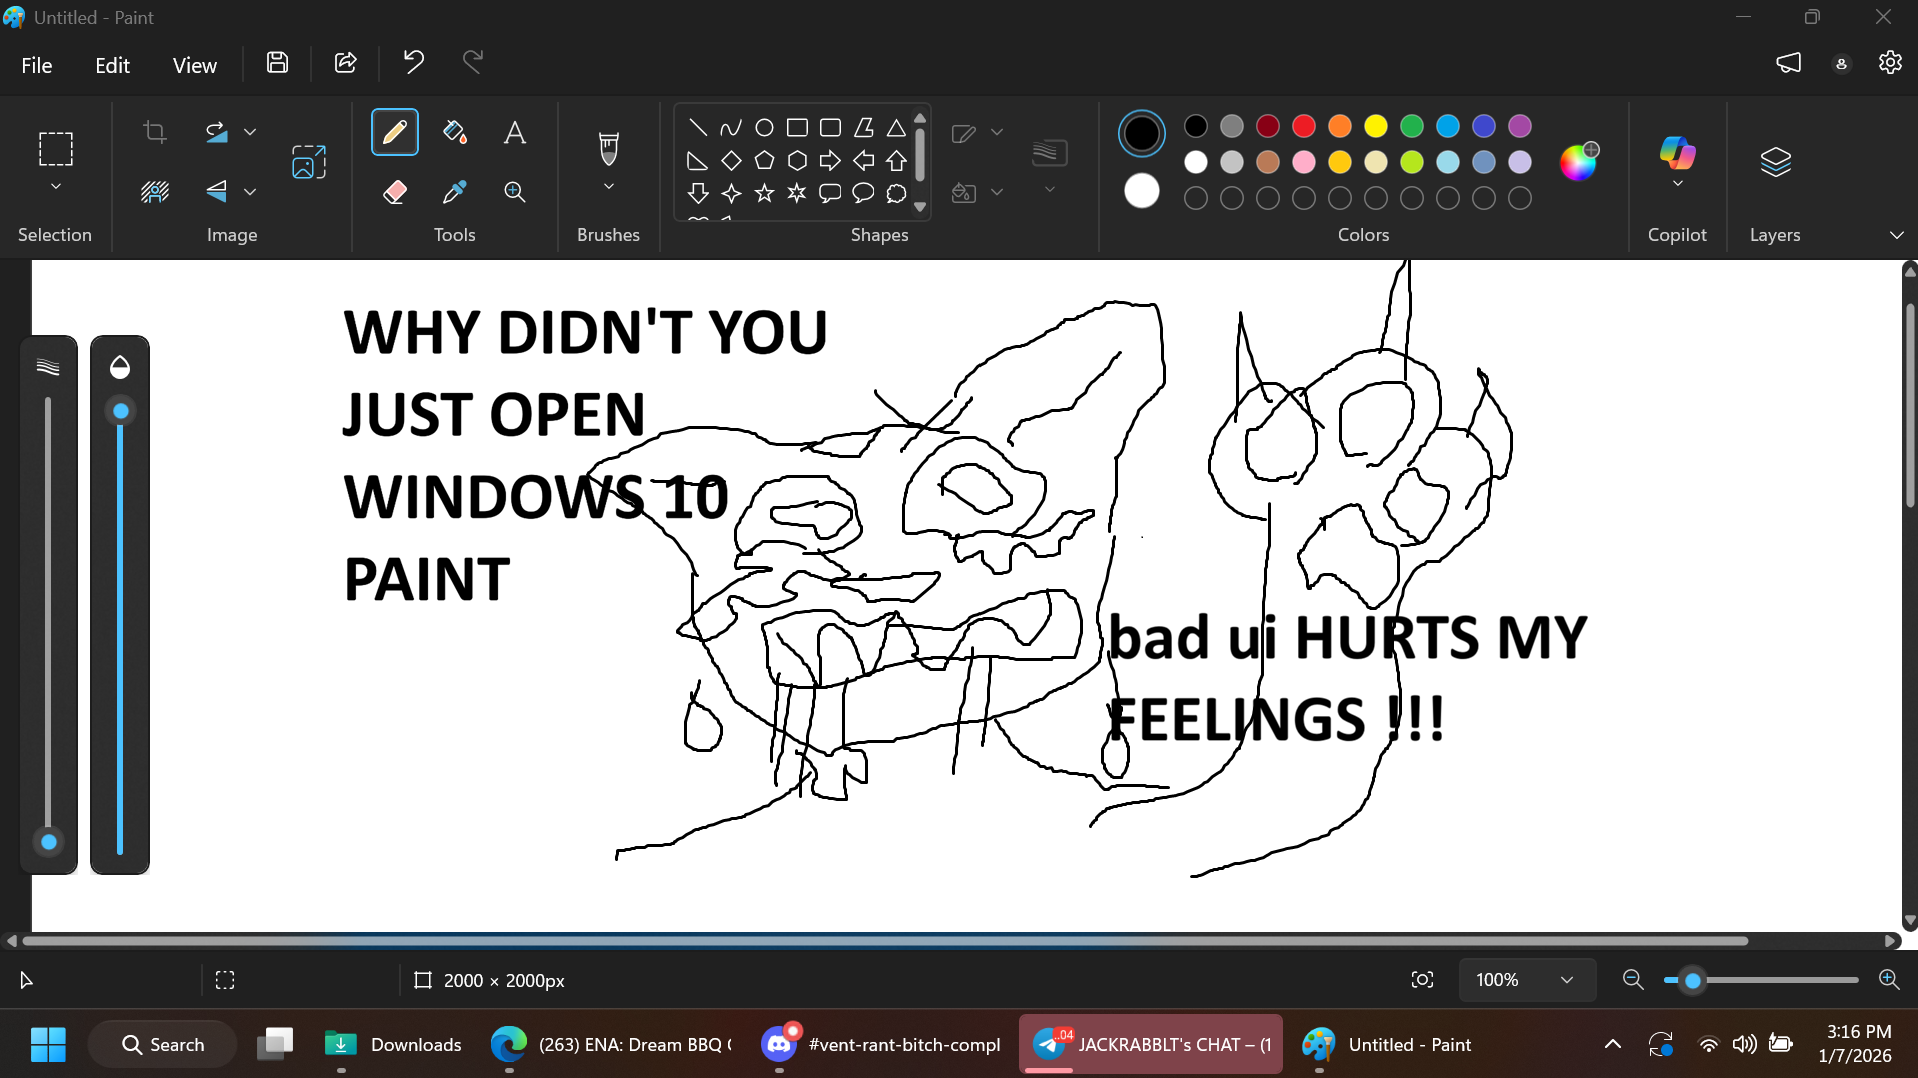
Task: Expand the Brushes dropdown
Action: click(608, 187)
